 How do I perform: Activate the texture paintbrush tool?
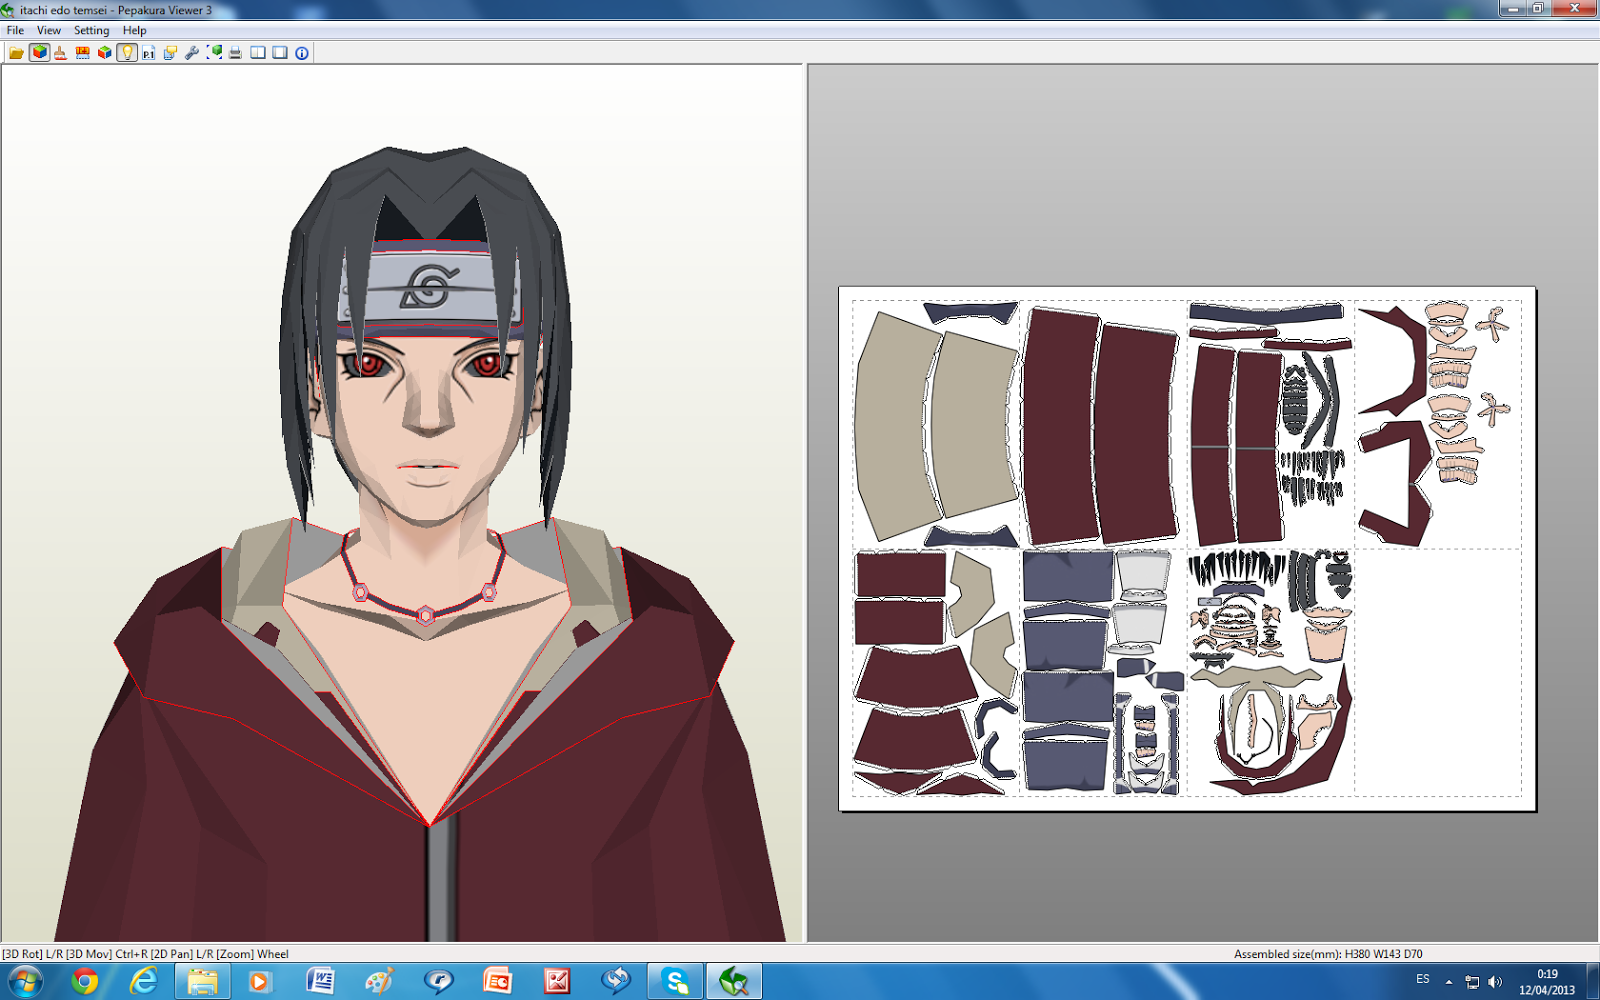(x=59, y=53)
